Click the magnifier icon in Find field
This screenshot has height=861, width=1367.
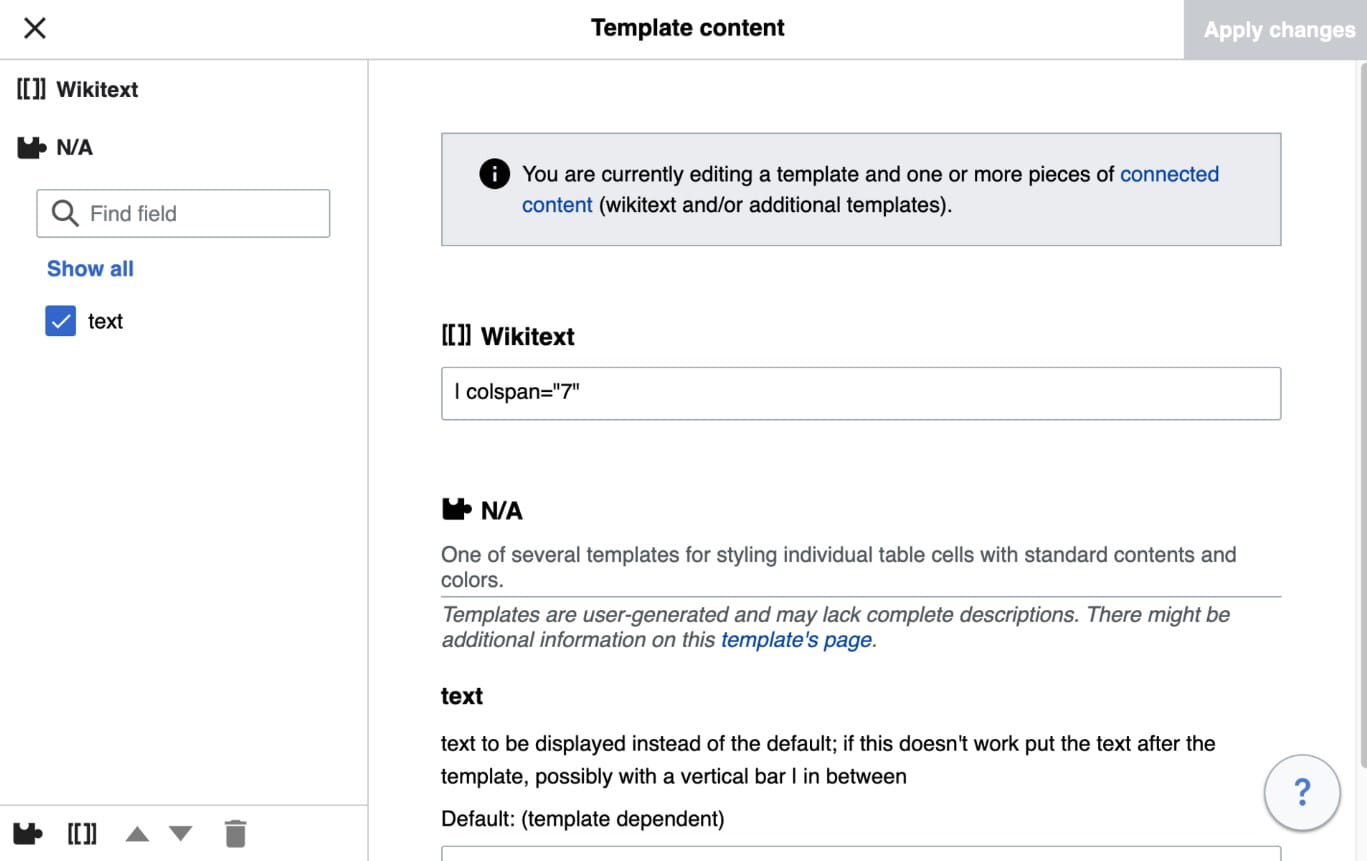click(x=65, y=213)
